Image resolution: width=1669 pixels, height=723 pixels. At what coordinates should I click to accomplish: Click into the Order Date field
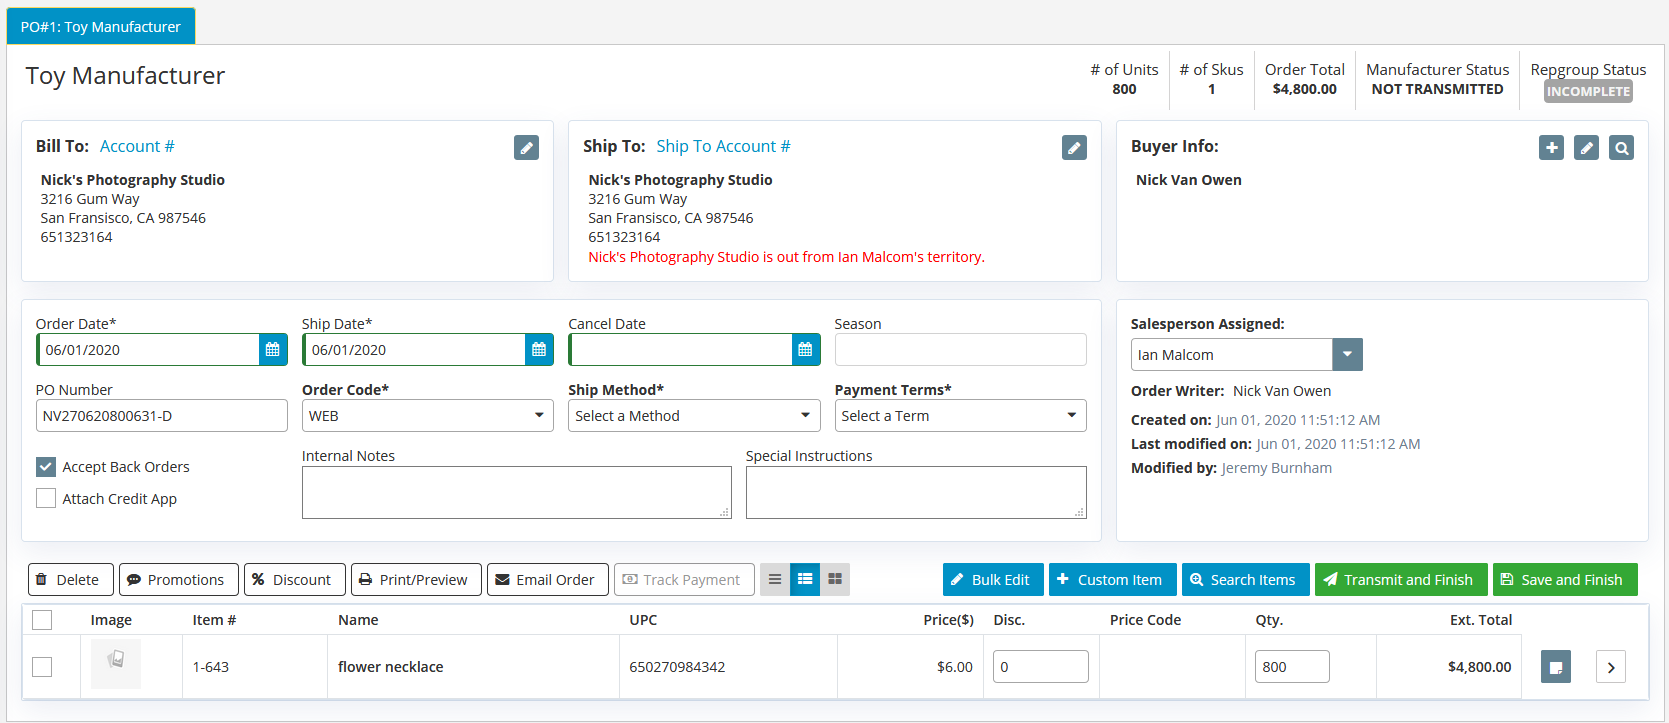pyautogui.click(x=148, y=350)
